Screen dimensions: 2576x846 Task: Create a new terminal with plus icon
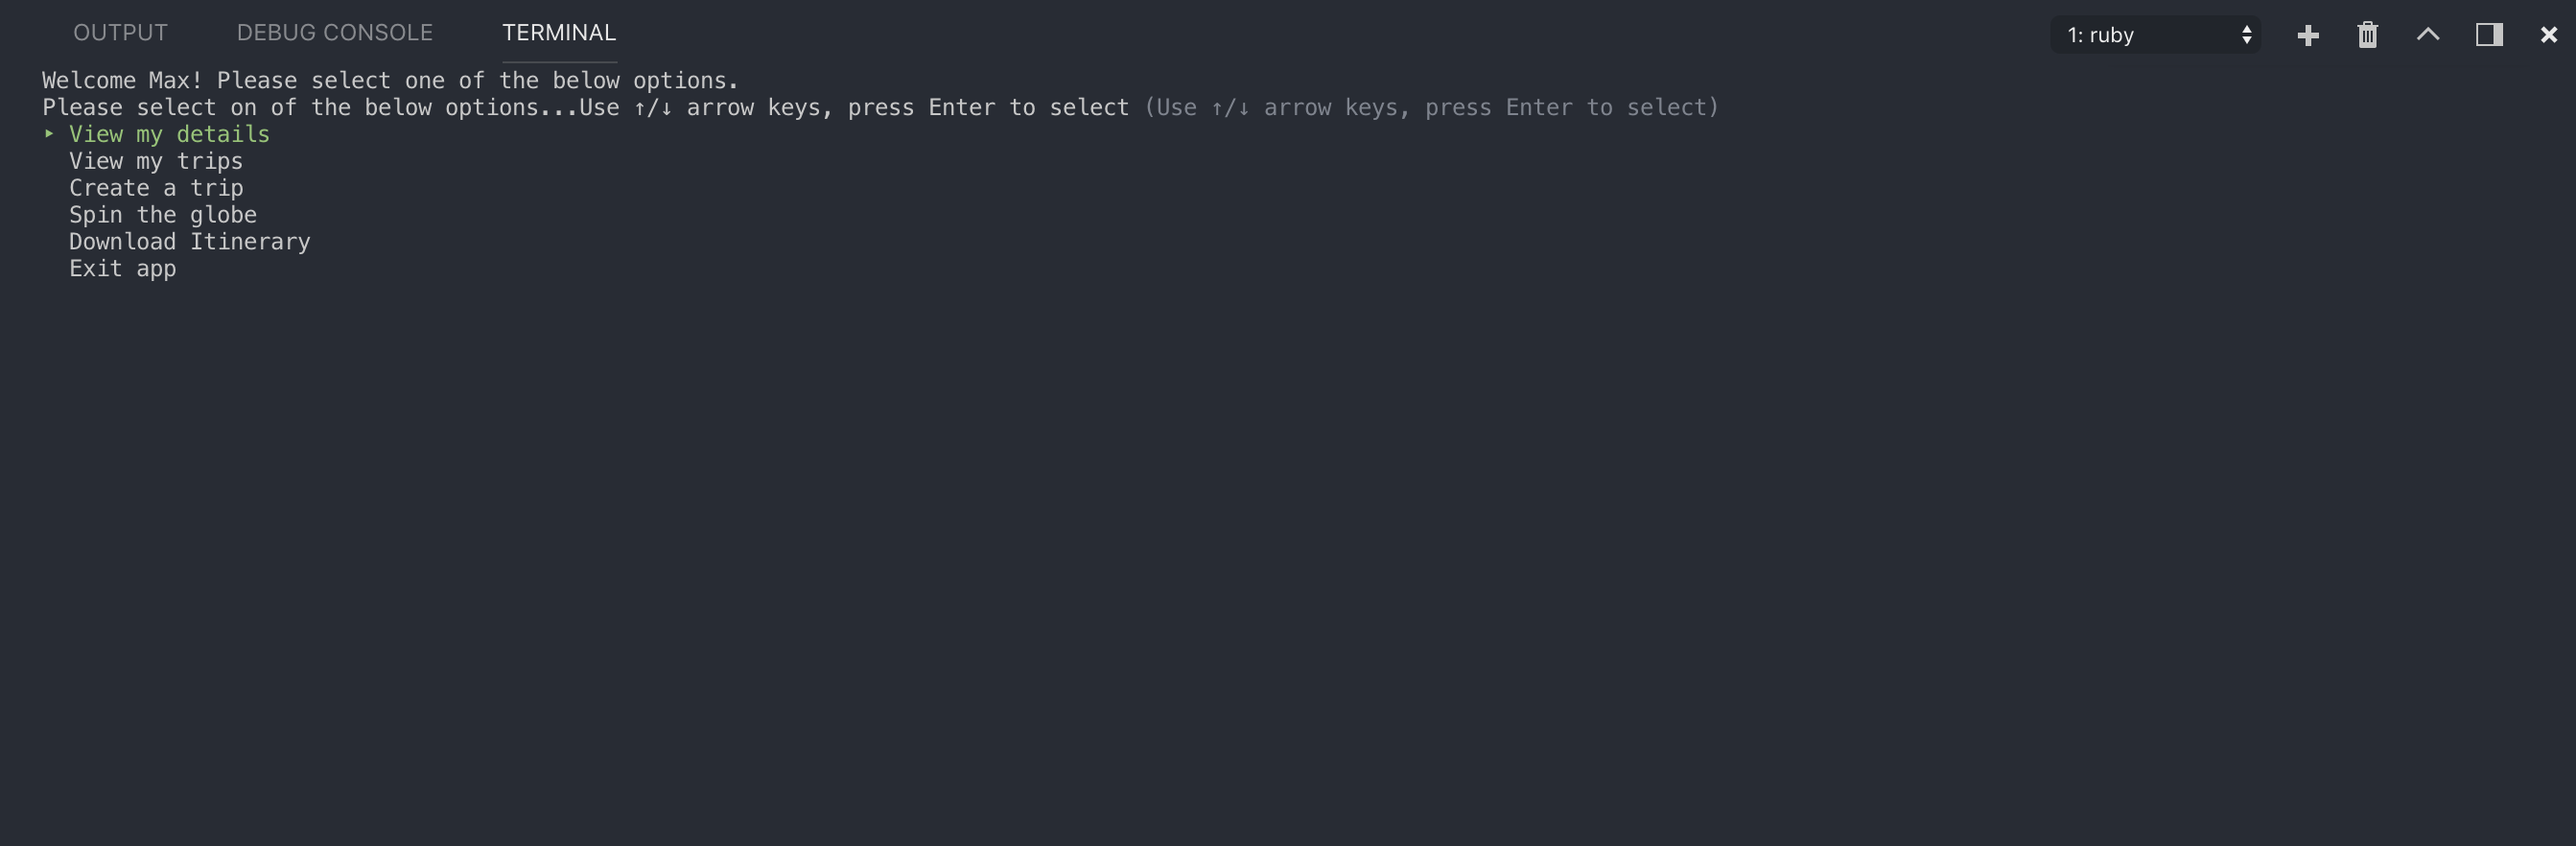coord(2308,35)
